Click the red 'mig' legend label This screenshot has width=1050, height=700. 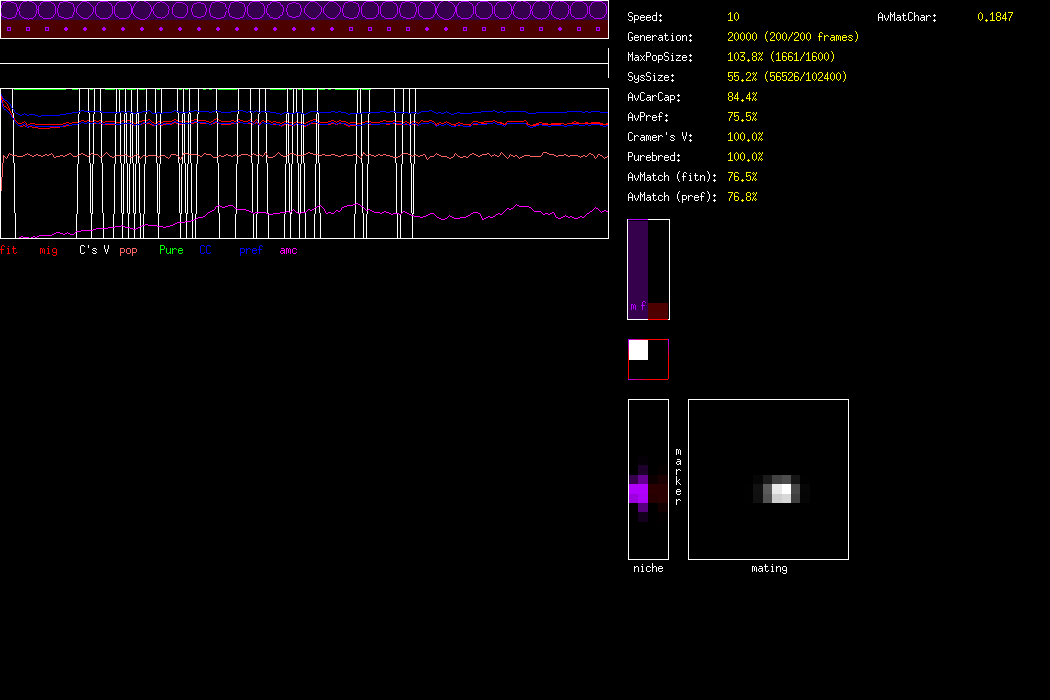48,250
